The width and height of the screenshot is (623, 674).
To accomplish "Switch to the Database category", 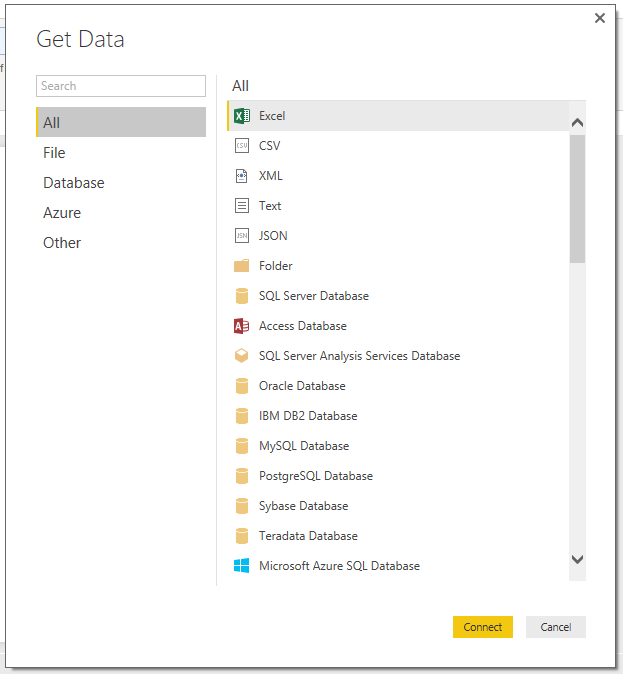I will pyautogui.click(x=73, y=183).
